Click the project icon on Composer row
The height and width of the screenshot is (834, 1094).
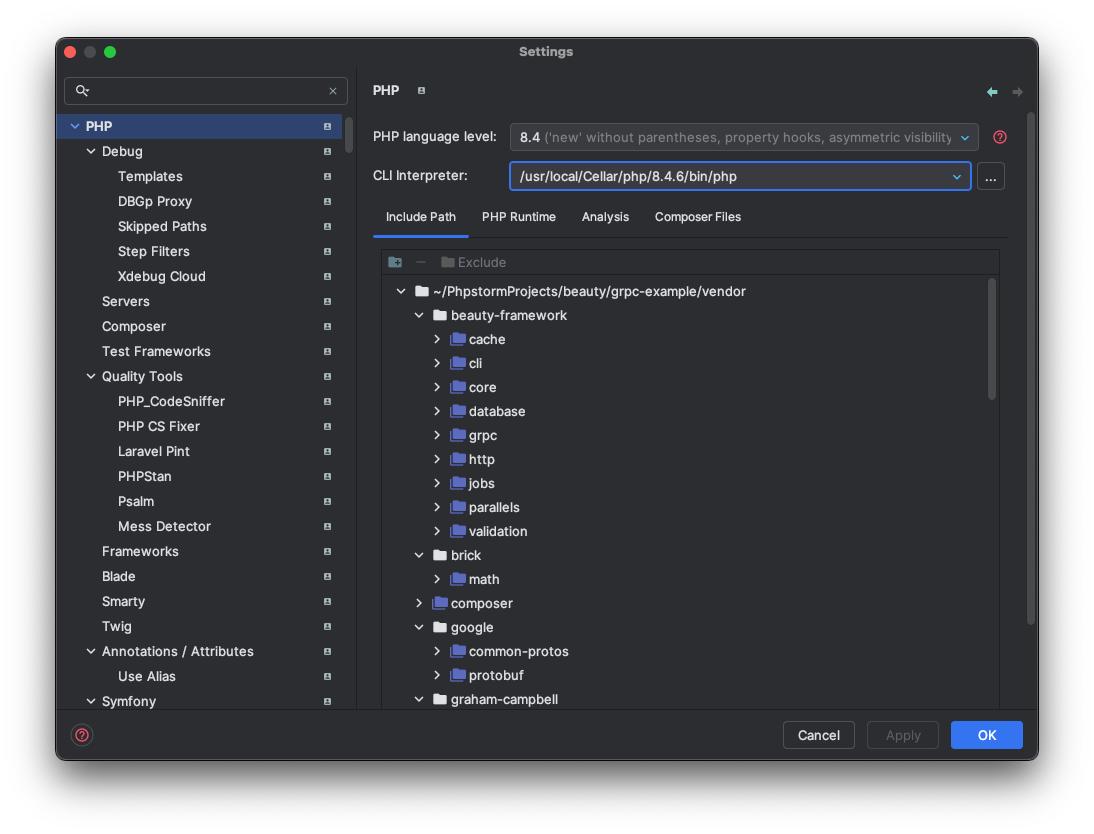coord(327,327)
